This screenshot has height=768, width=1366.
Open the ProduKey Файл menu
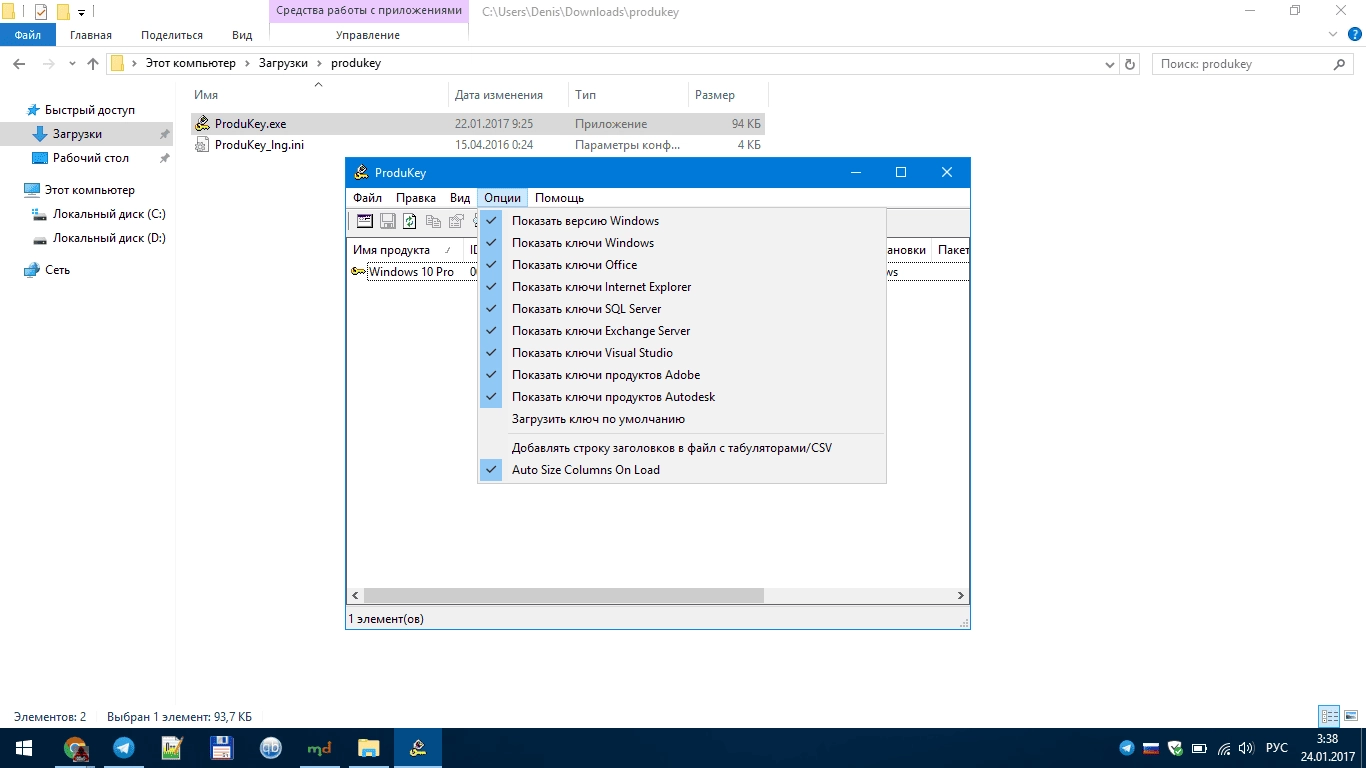pyautogui.click(x=367, y=198)
